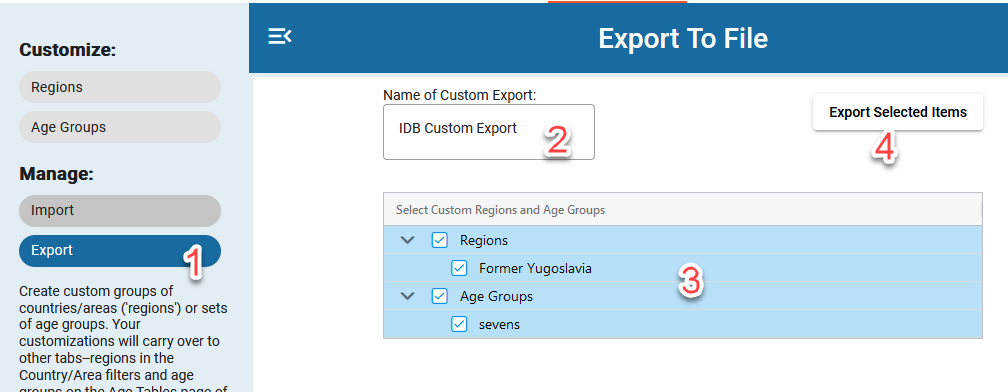The height and width of the screenshot is (392, 1008).
Task: Open the Regions customize option
Action: click(120, 87)
